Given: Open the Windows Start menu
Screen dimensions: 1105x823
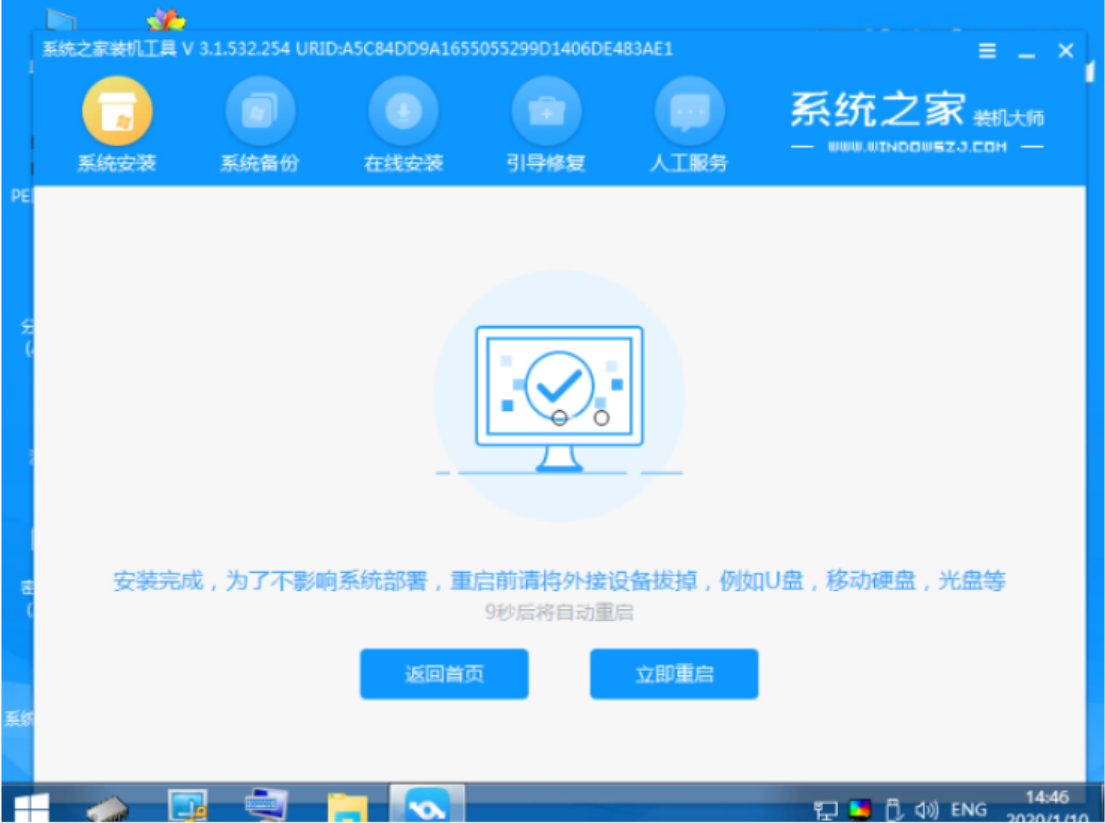Looking at the screenshot, I should [x=33, y=805].
